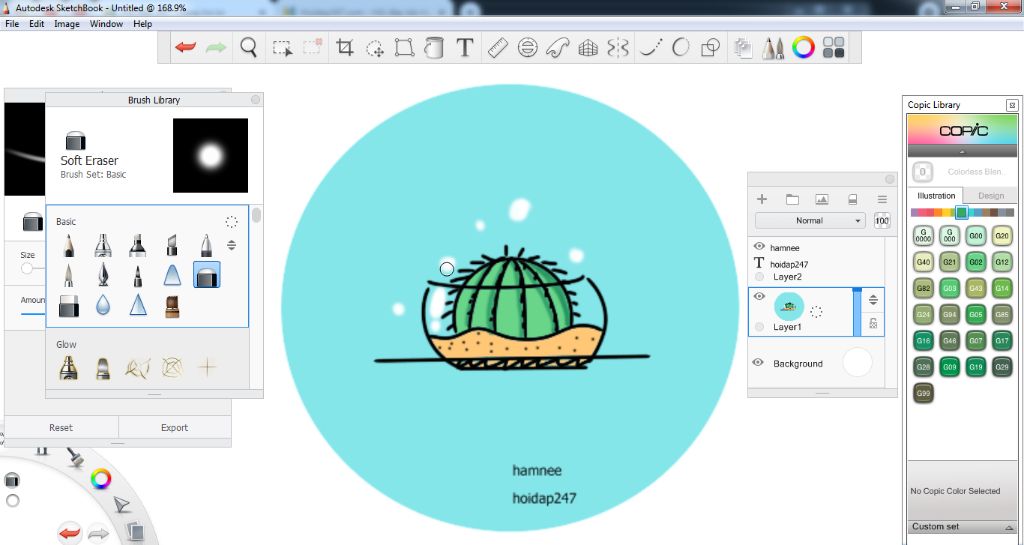Select the G02 Copic swatch
1024x545 pixels.
point(976,262)
